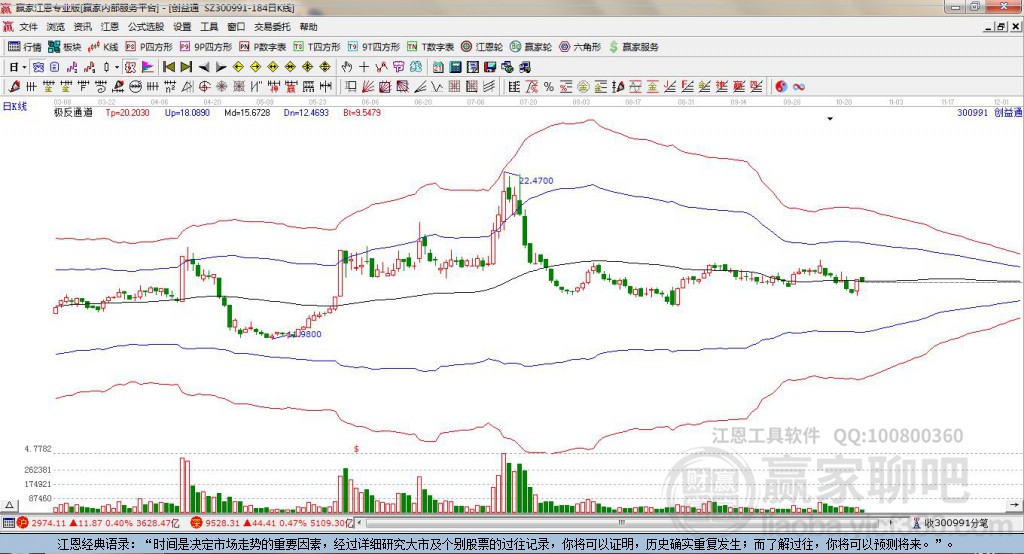Viewport: 1024px width, 554px height.
Task: Click the black right arrow icon
Action: point(221,67)
